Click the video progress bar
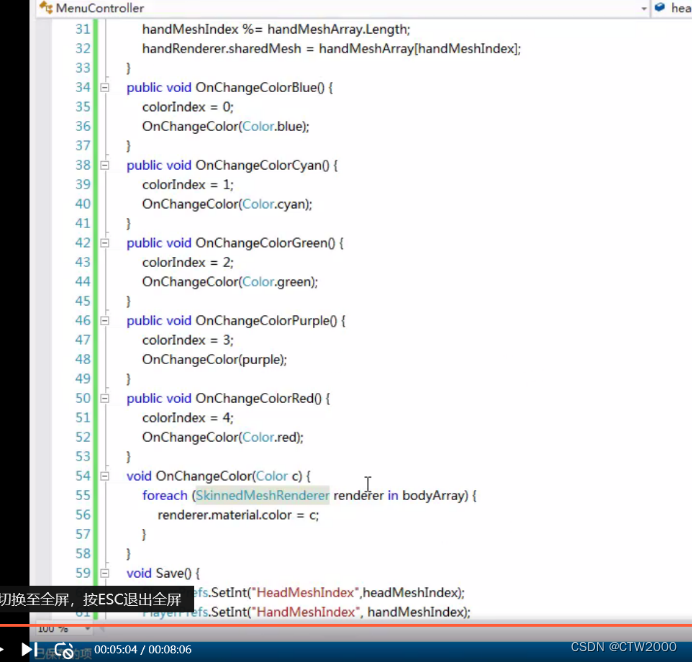The width and height of the screenshot is (693, 662). click(346, 625)
